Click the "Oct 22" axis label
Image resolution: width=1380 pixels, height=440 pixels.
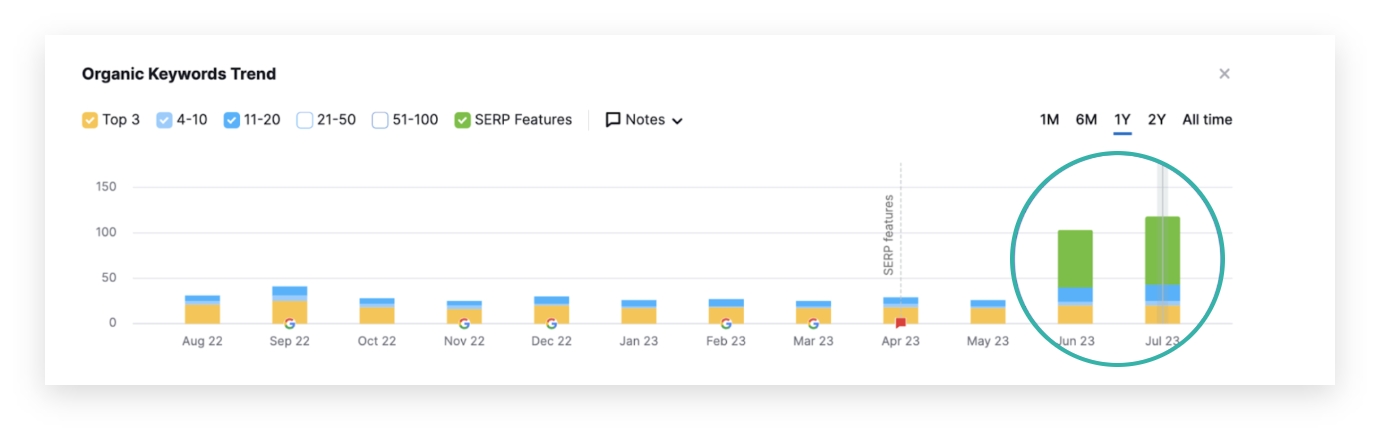[377, 341]
